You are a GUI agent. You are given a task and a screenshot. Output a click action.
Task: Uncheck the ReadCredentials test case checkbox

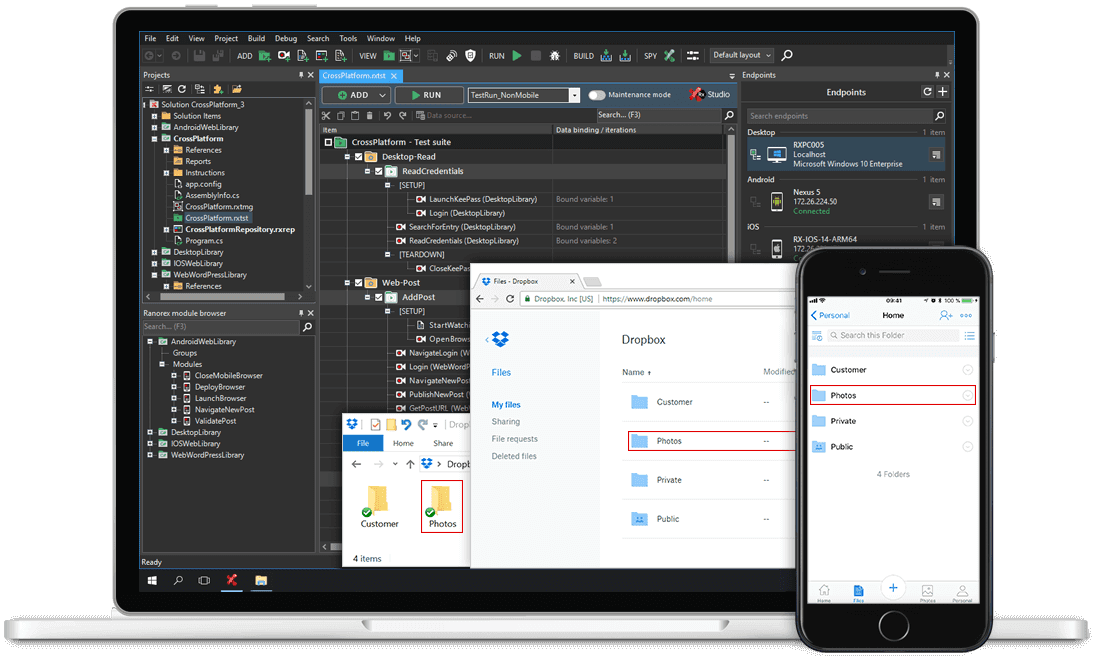tap(379, 171)
